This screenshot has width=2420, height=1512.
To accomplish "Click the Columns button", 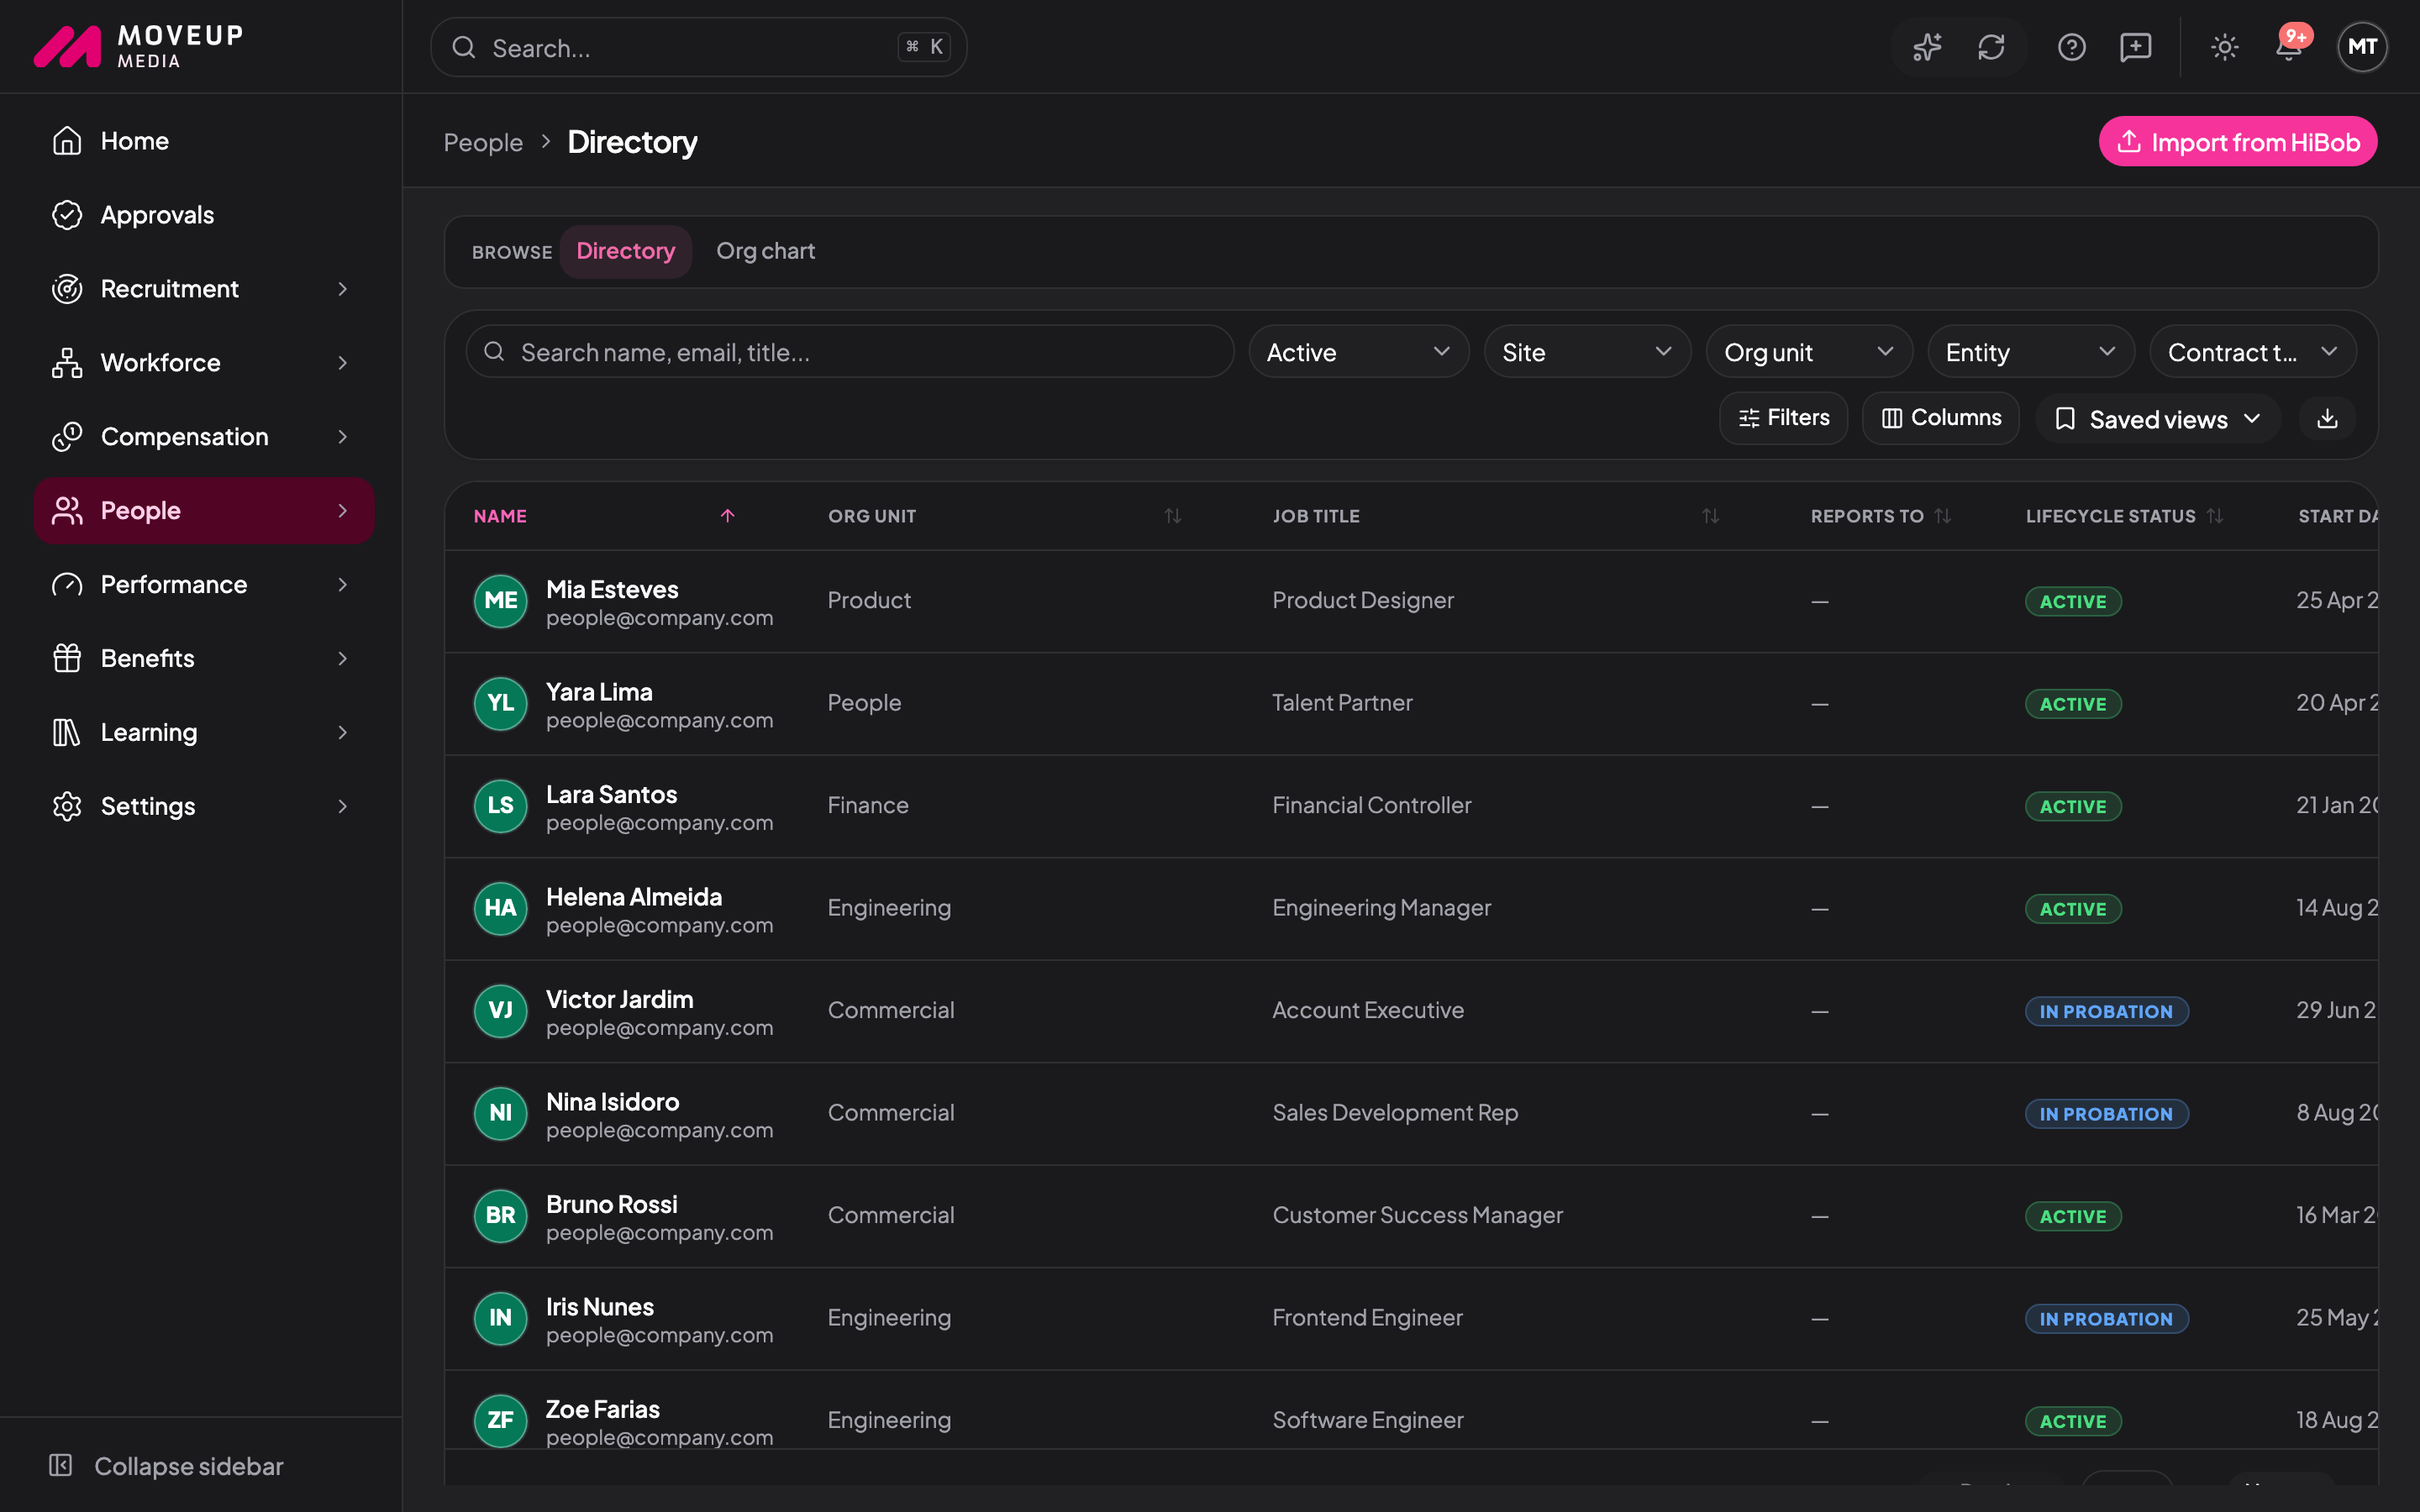I will click(1941, 418).
